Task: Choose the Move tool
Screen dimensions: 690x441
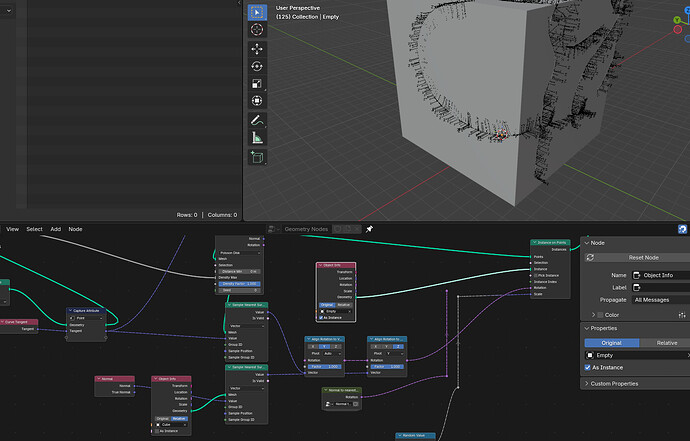Action: coord(257,49)
